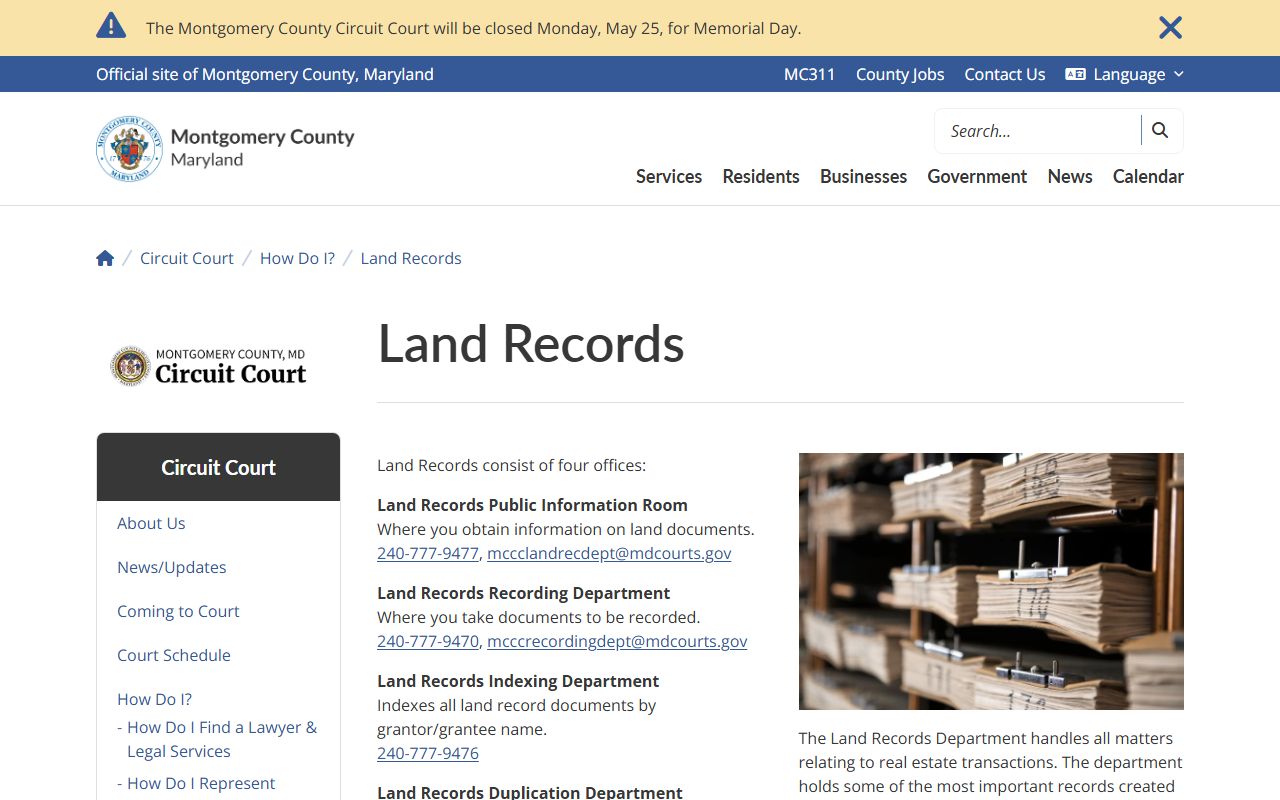Call 240-777-9476 Indexing Department
This screenshot has height=800, width=1280.
point(428,753)
